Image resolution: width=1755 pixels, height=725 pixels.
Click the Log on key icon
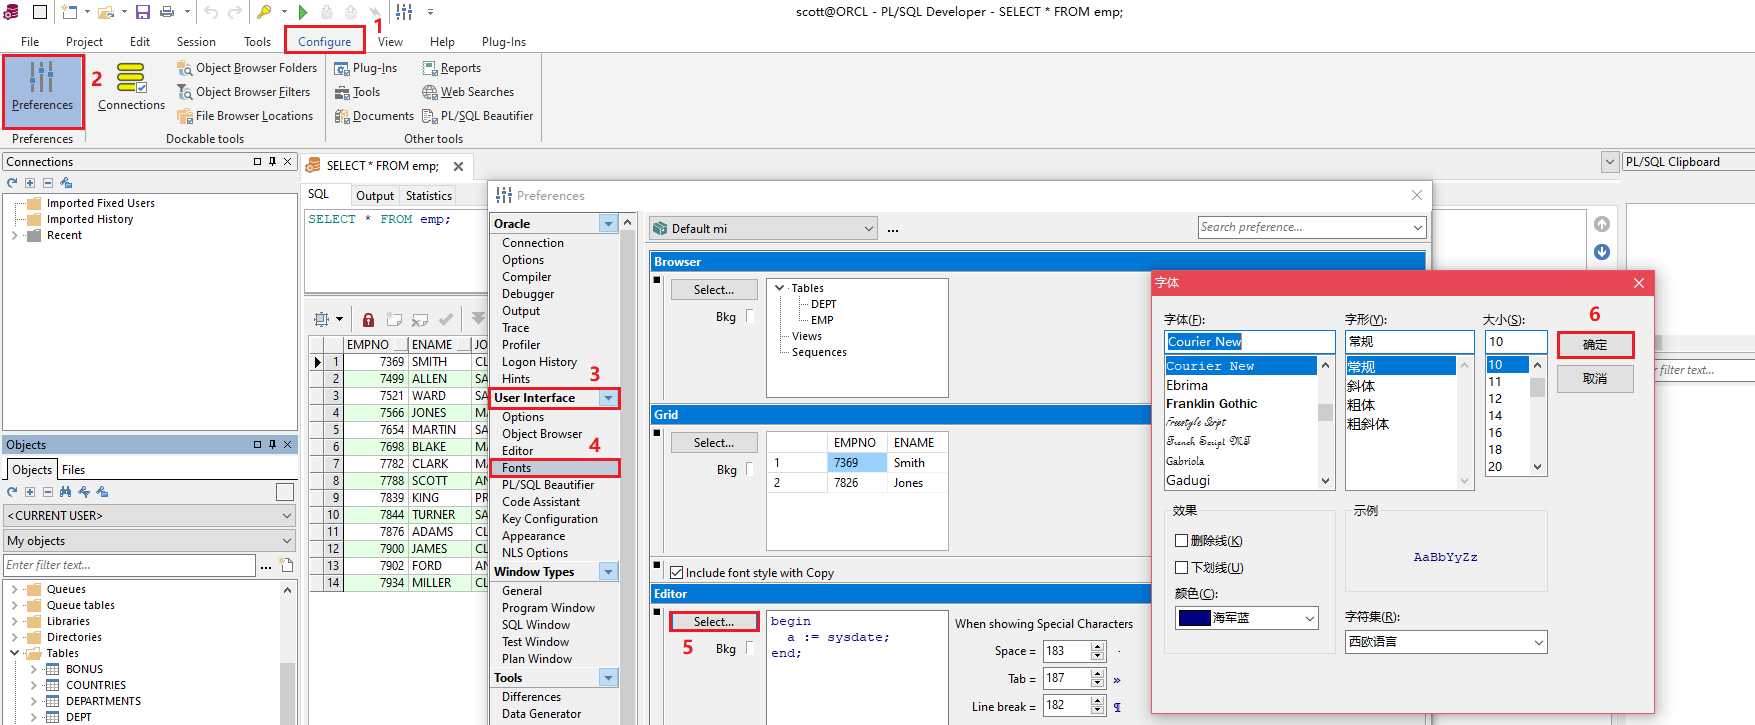[x=264, y=12]
